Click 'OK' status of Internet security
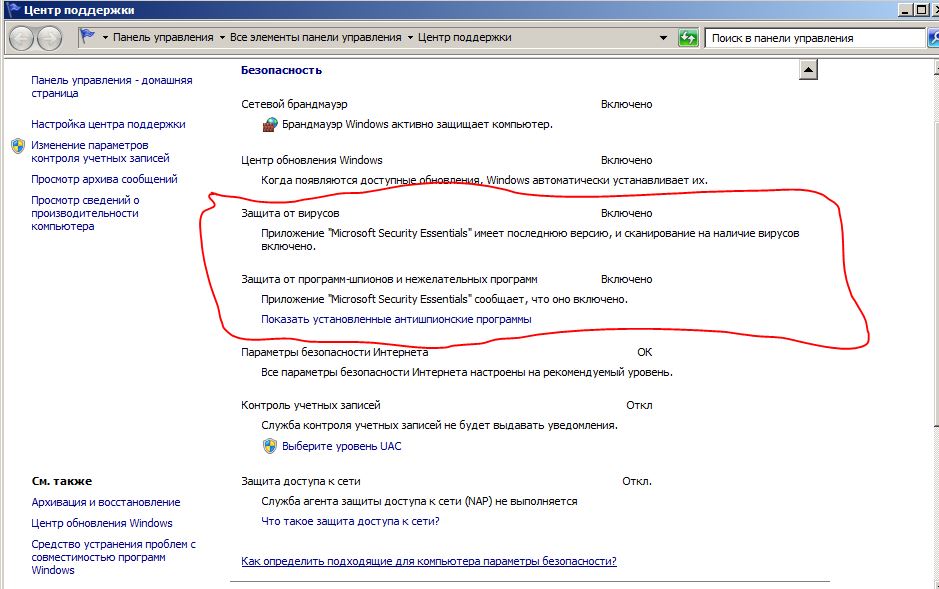 pyautogui.click(x=645, y=352)
